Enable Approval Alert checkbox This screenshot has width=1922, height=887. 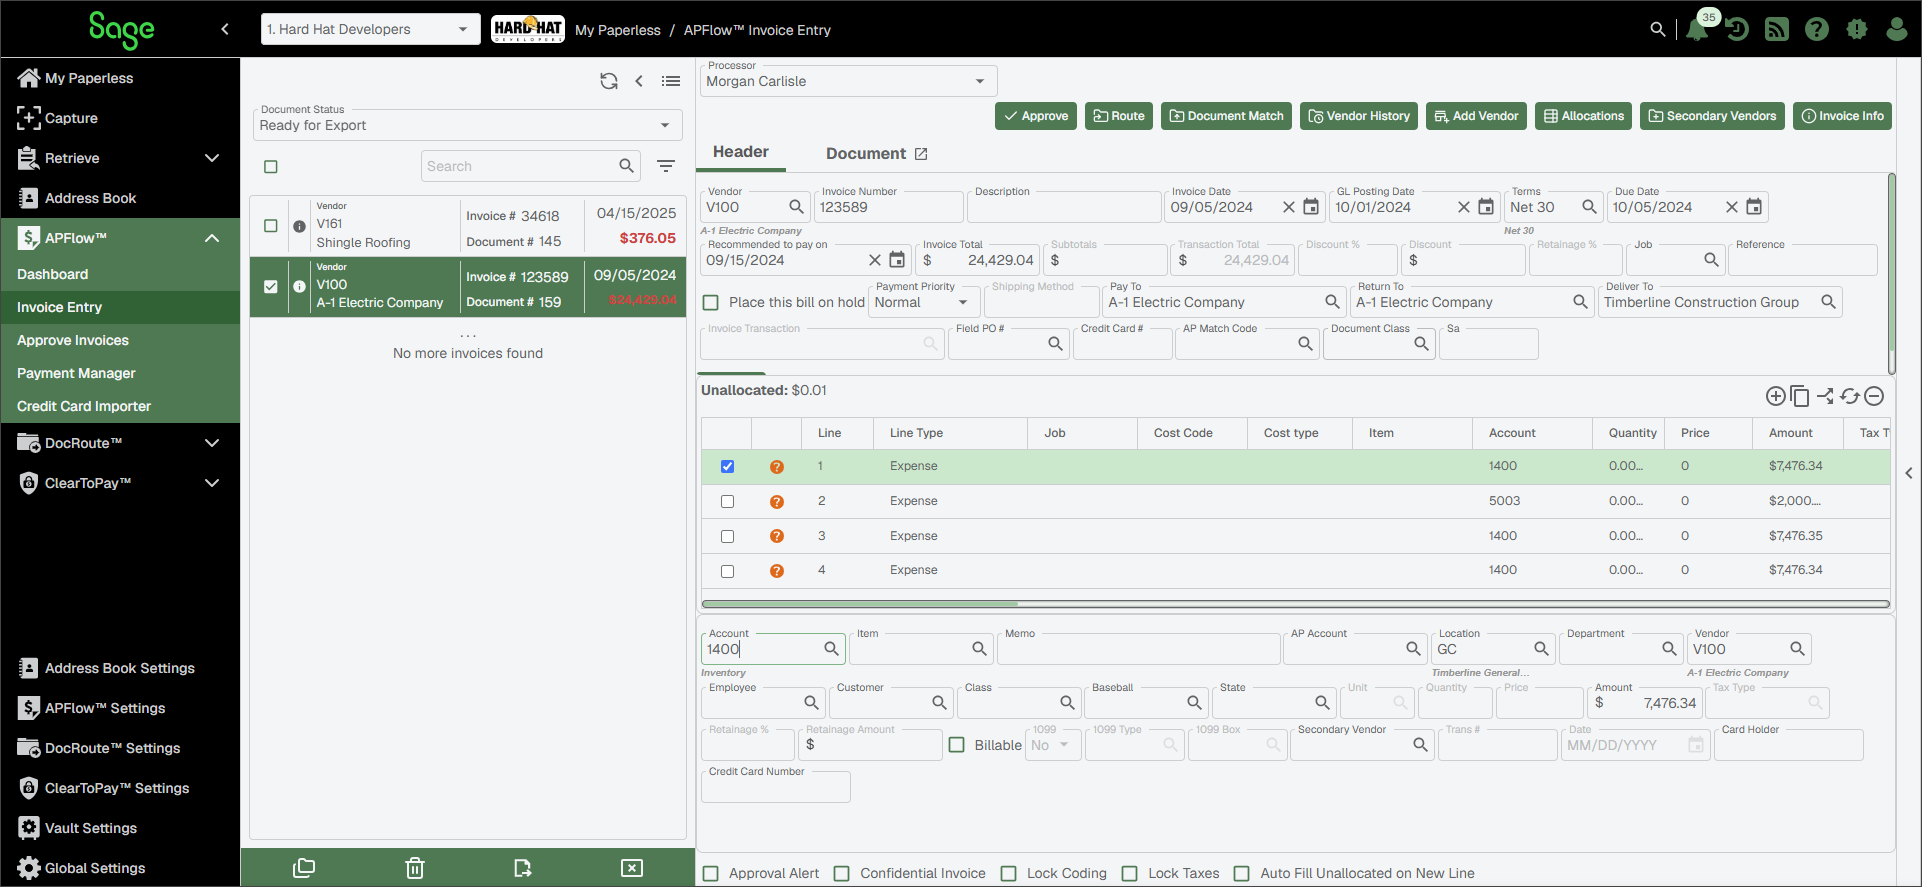click(x=711, y=873)
